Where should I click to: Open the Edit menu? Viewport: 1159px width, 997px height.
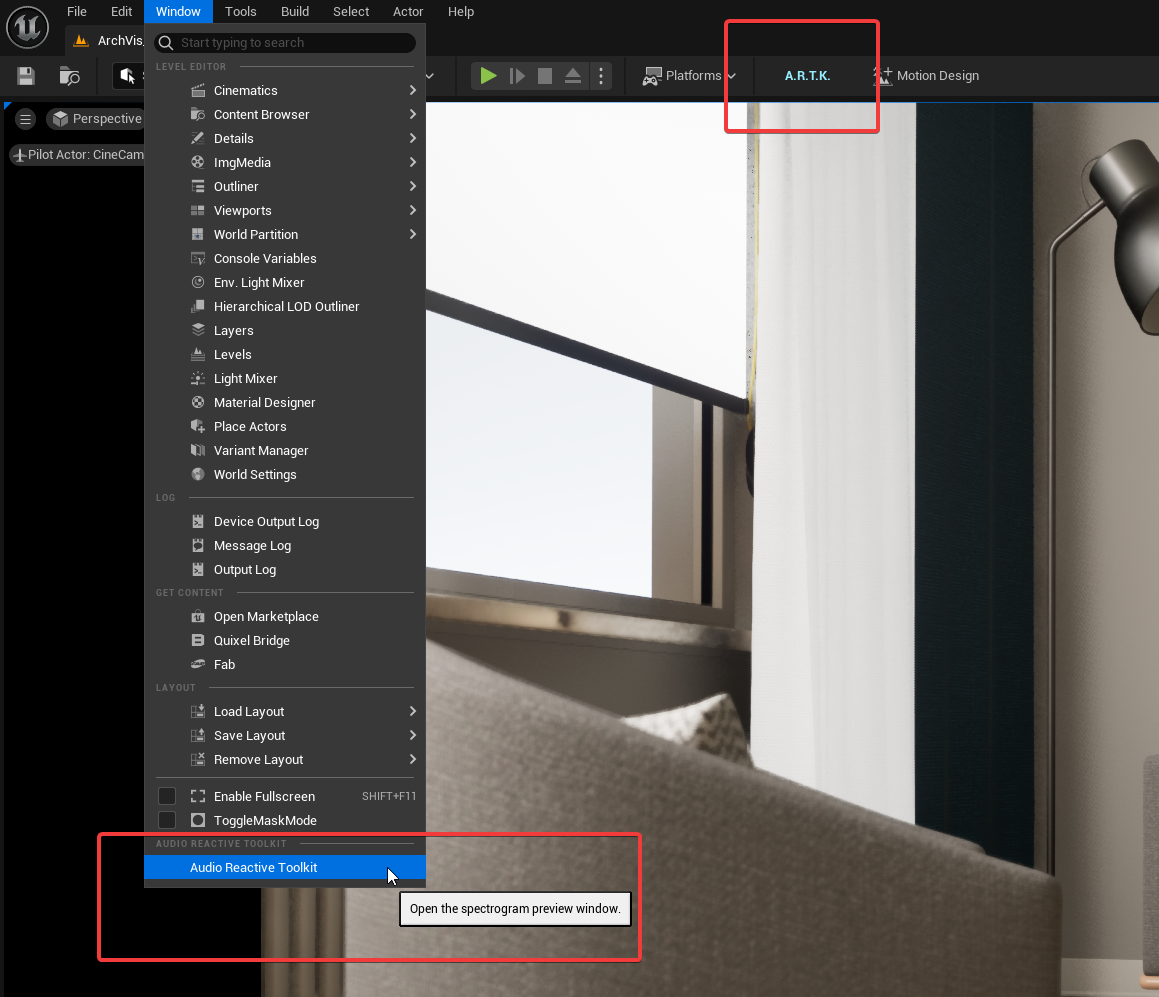click(121, 12)
